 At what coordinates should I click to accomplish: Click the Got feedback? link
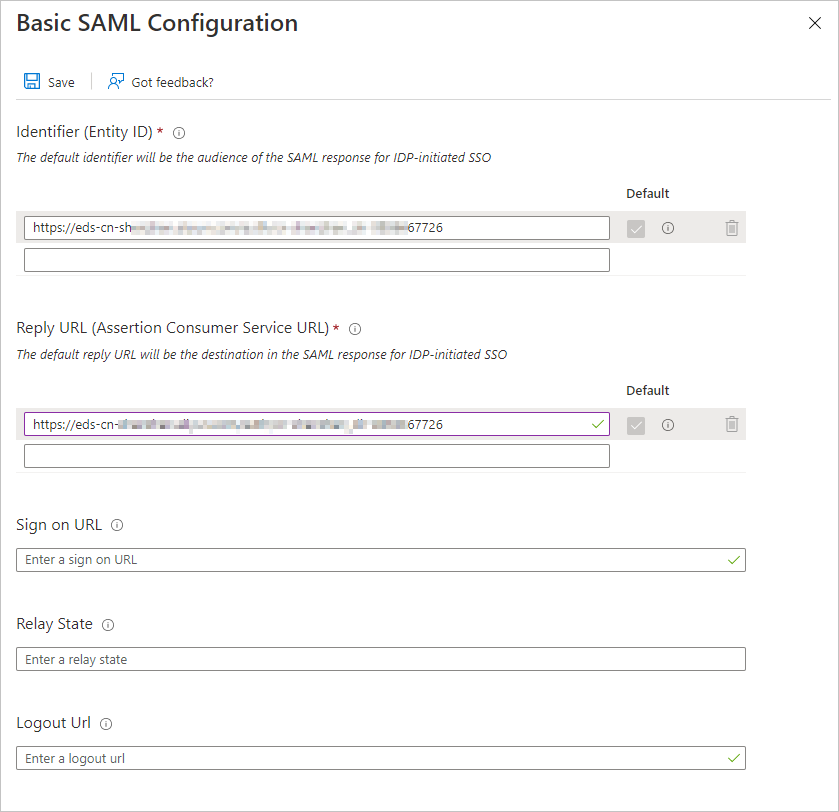[172, 82]
